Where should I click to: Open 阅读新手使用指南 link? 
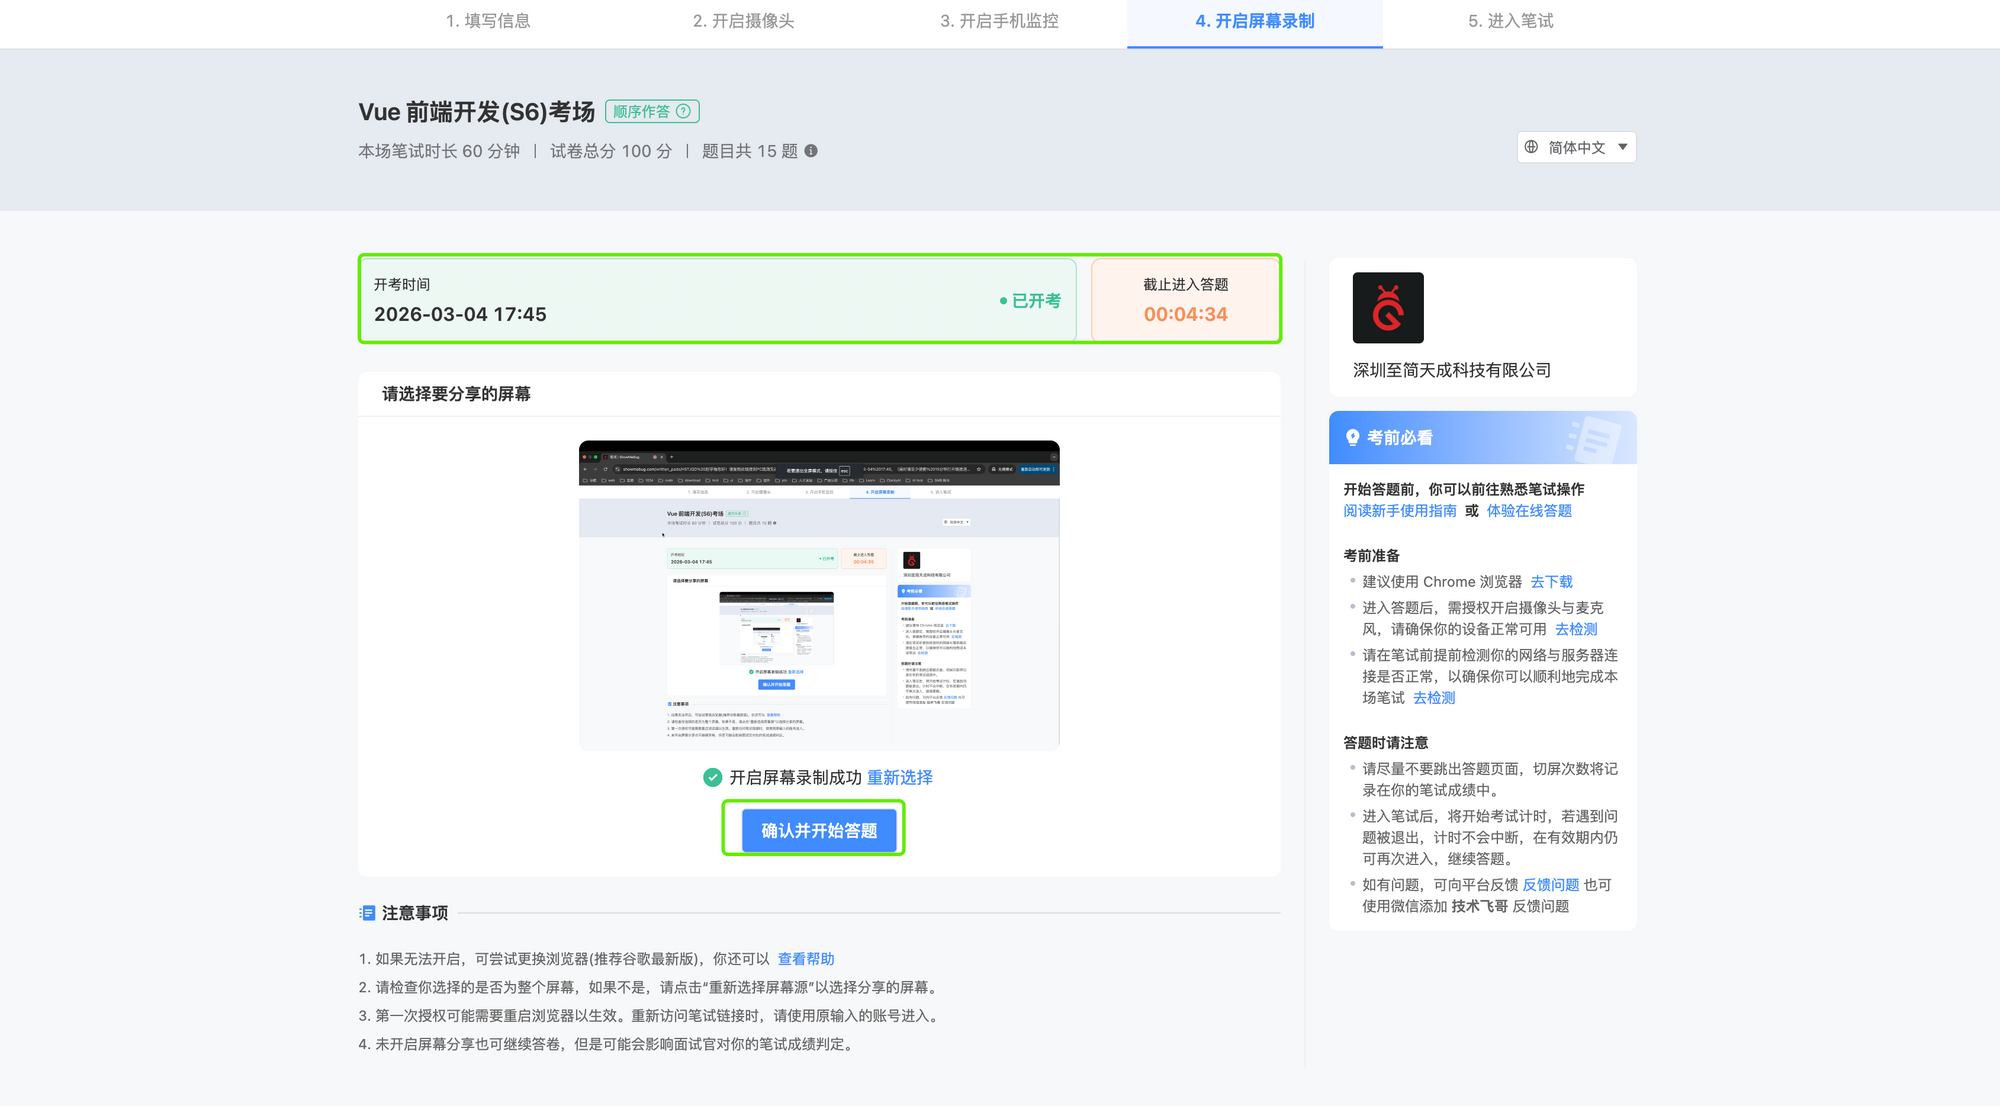point(1399,511)
